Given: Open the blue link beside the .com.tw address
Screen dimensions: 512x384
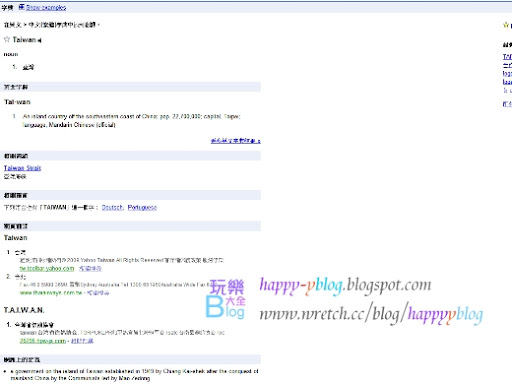Looking at the screenshot, I should tap(98, 293).
